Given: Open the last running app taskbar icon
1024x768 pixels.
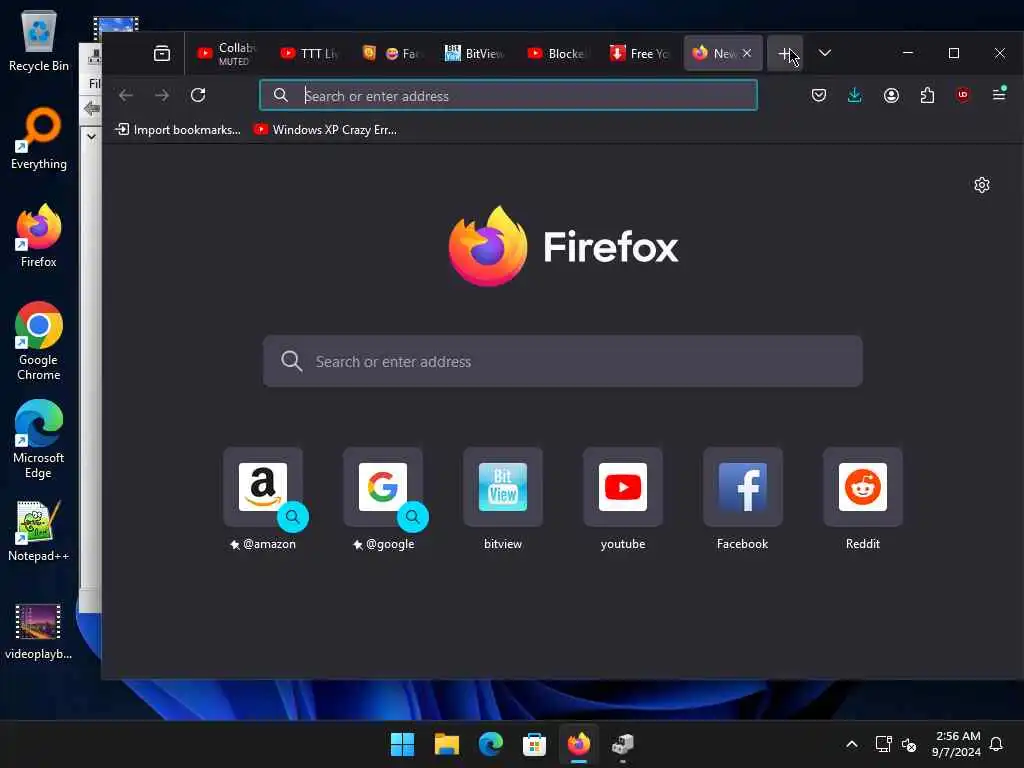Looking at the screenshot, I should 622,744.
